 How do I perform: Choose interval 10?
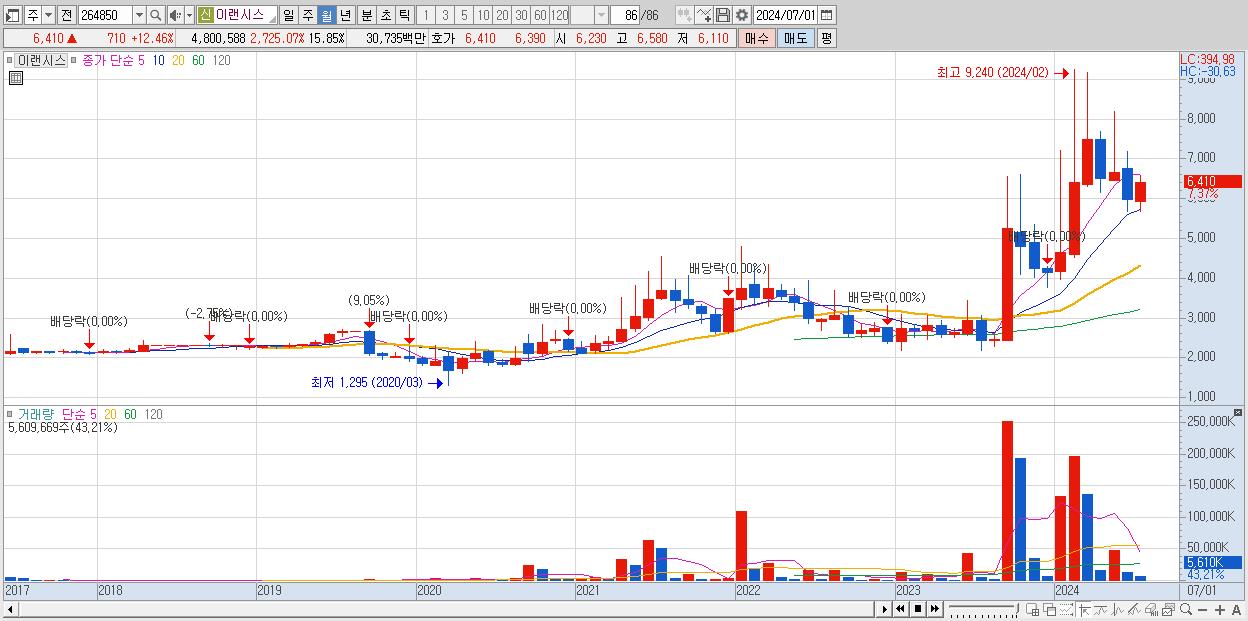coord(483,15)
